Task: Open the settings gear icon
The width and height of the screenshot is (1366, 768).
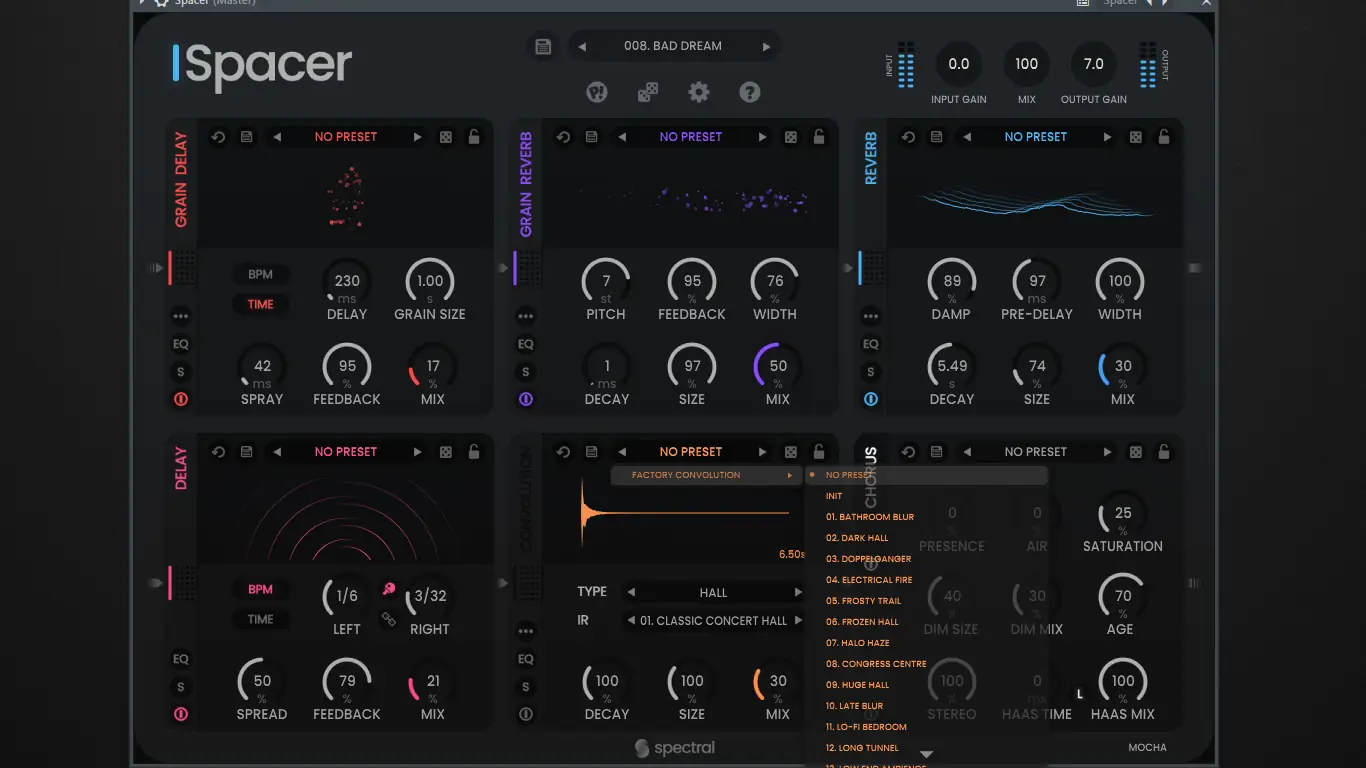Action: 699,92
